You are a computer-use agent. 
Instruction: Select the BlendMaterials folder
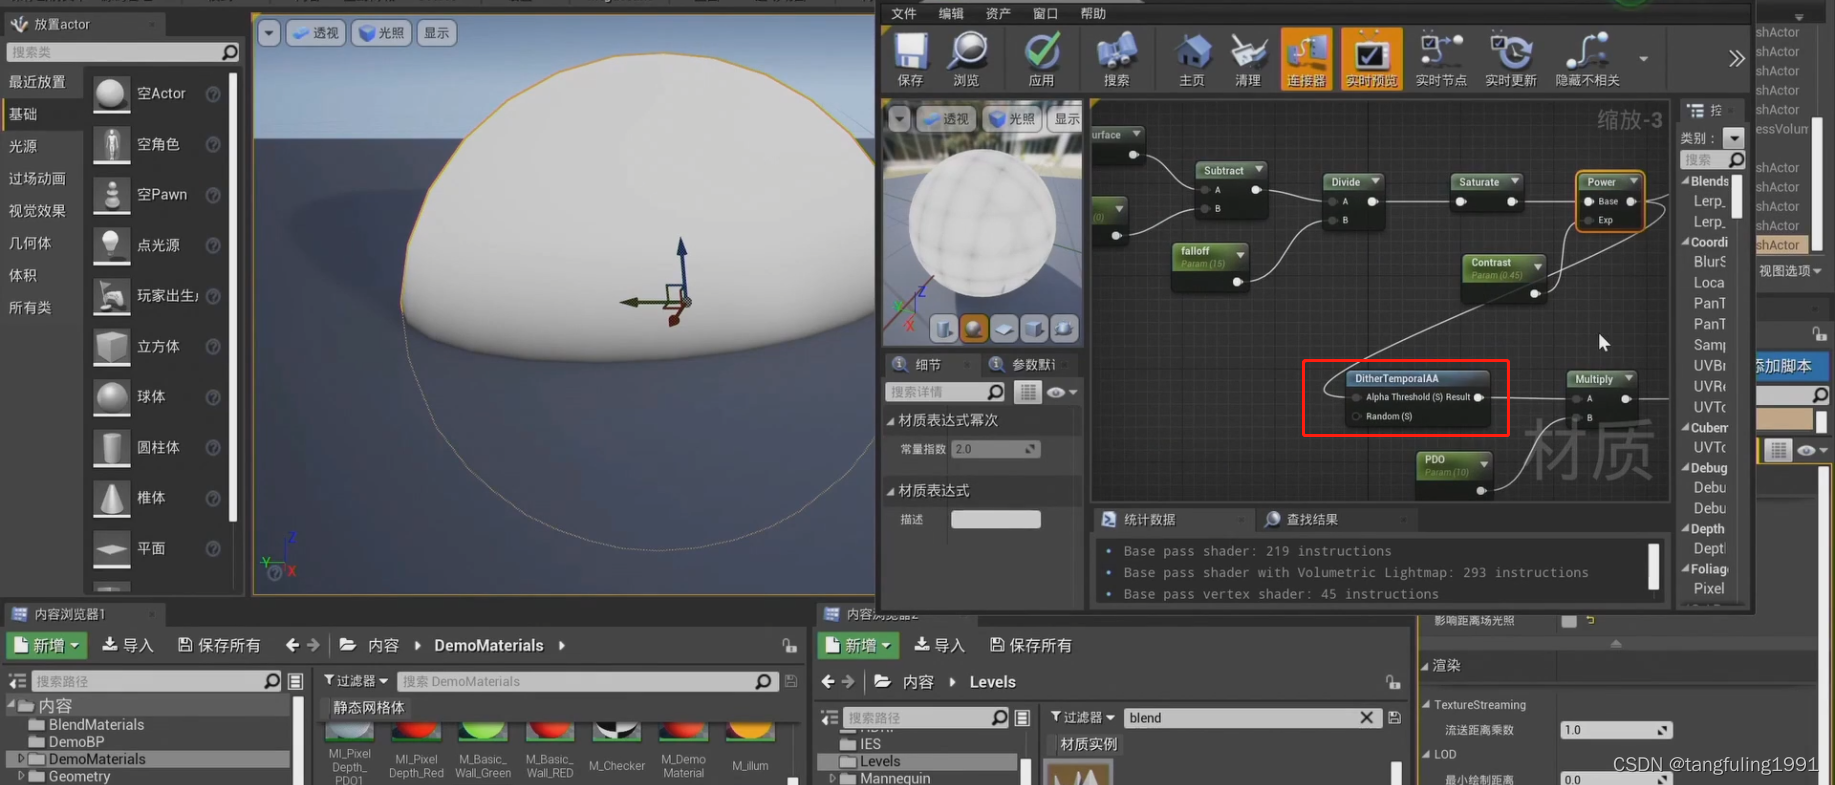pos(96,725)
